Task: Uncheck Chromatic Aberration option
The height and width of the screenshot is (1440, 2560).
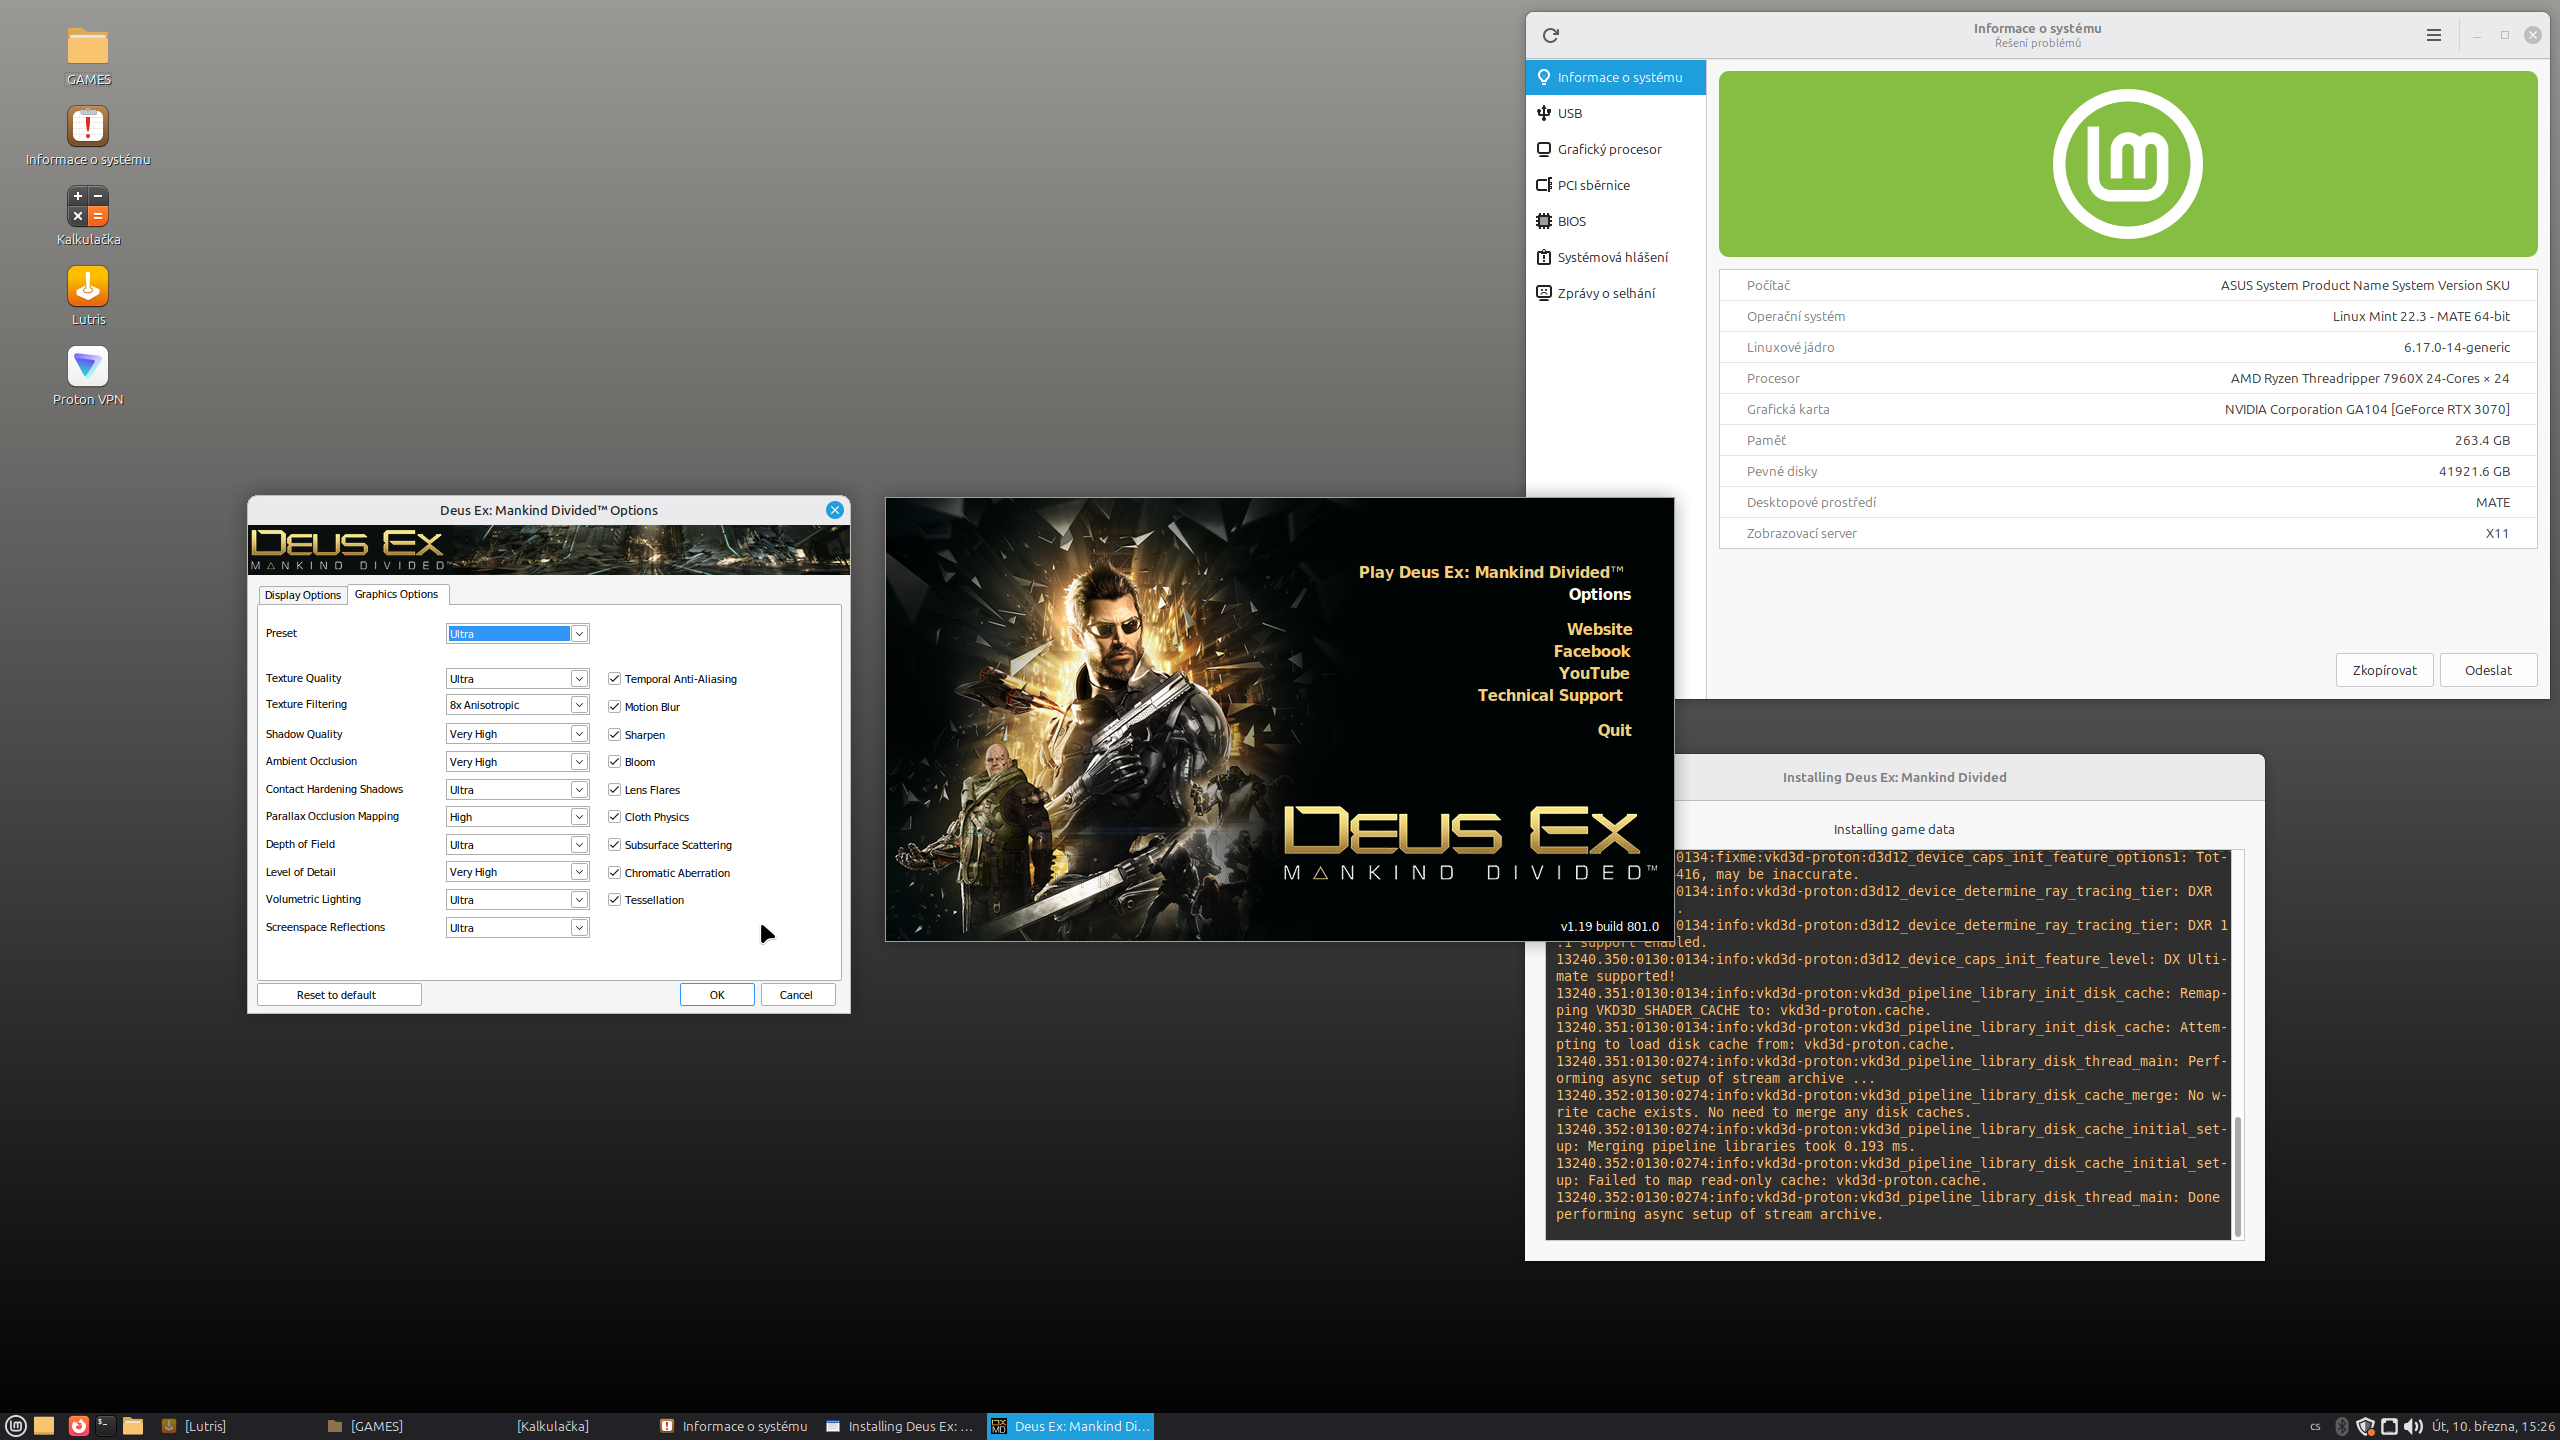Action: pyautogui.click(x=615, y=873)
